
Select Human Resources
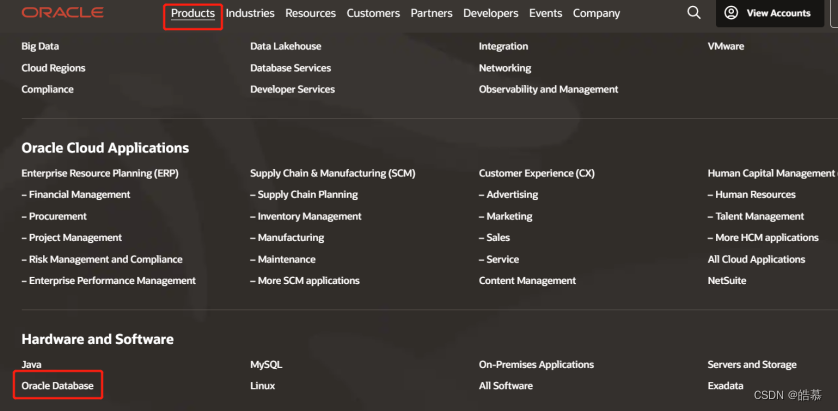click(x=751, y=195)
